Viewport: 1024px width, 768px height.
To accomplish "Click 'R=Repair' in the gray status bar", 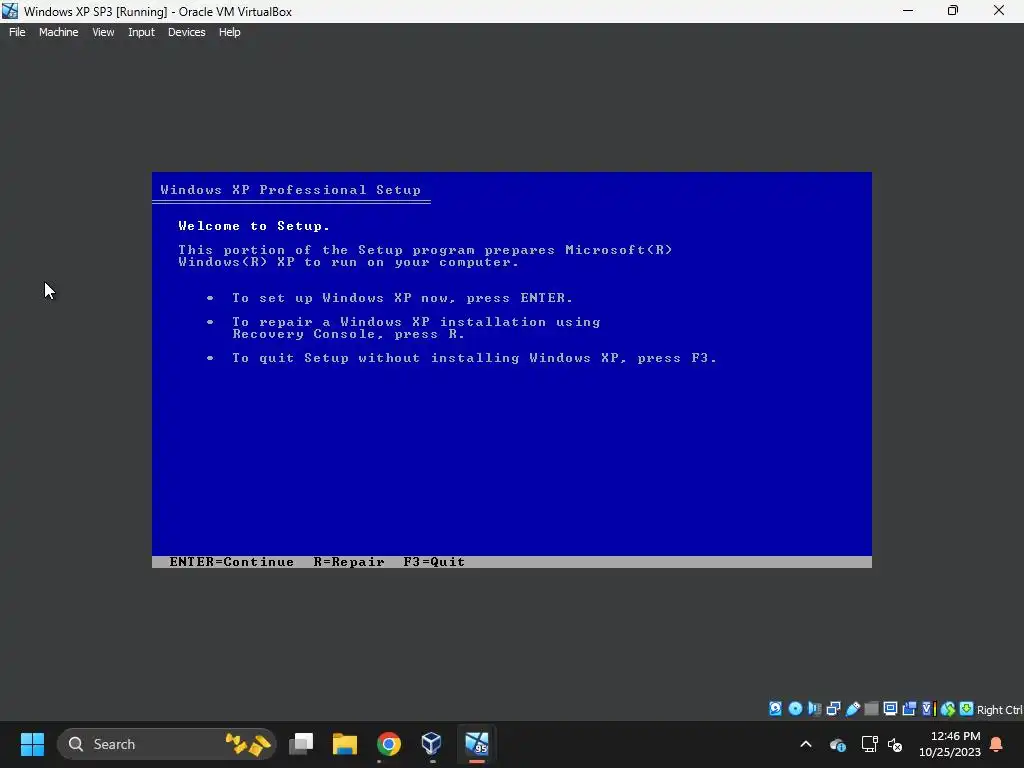I will 349,562.
